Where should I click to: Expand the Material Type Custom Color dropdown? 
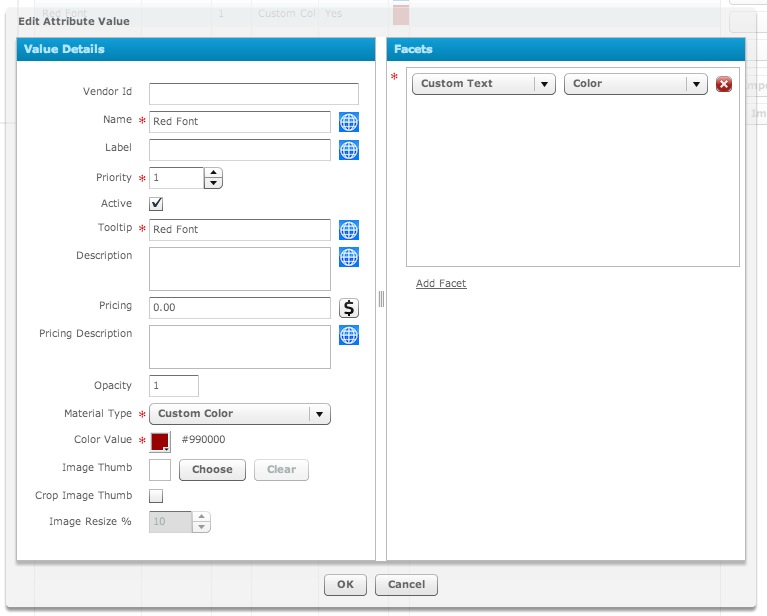(x=240, y=414)
